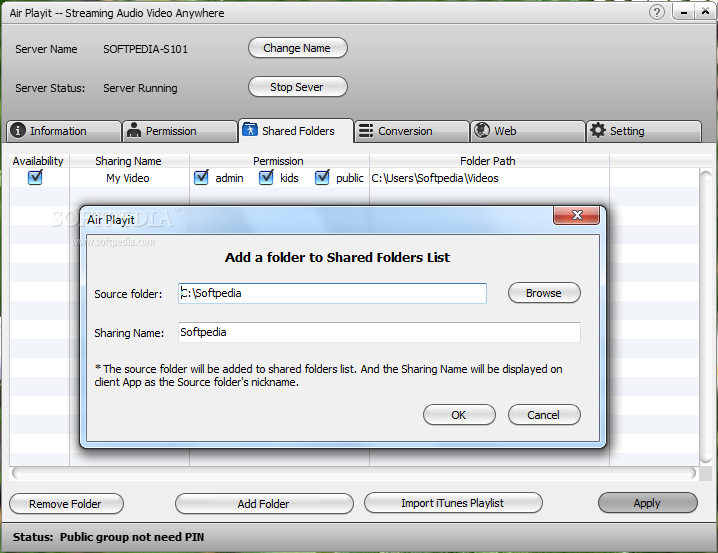Screen dimensions: 718x553
Task: Click the Sharing Name input field
Action: click(379, 332)
